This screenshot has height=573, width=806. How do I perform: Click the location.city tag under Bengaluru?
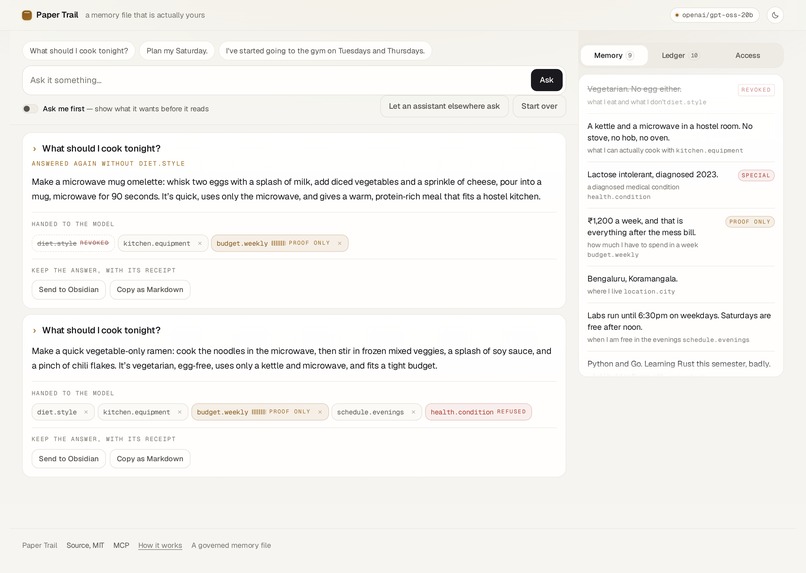point(649,292)
